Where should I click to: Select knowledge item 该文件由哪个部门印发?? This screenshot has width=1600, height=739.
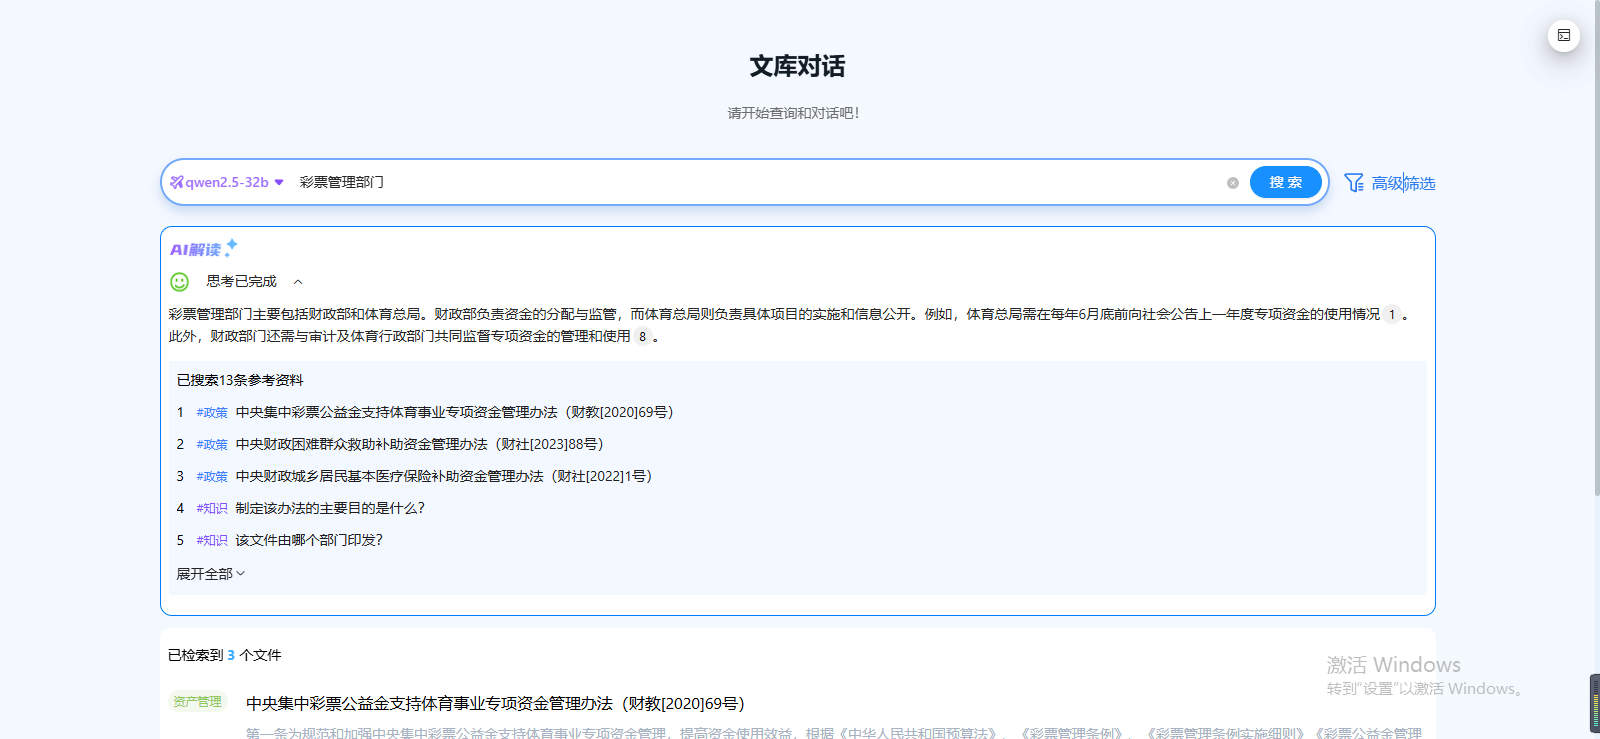point(309,540)
